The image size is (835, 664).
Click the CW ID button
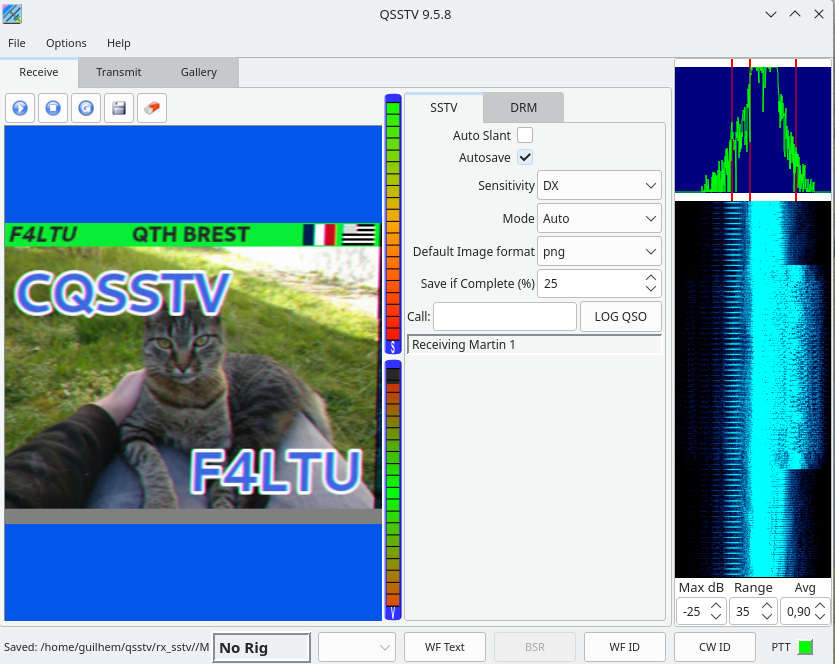pyautogui.click(x=715, y=647)
